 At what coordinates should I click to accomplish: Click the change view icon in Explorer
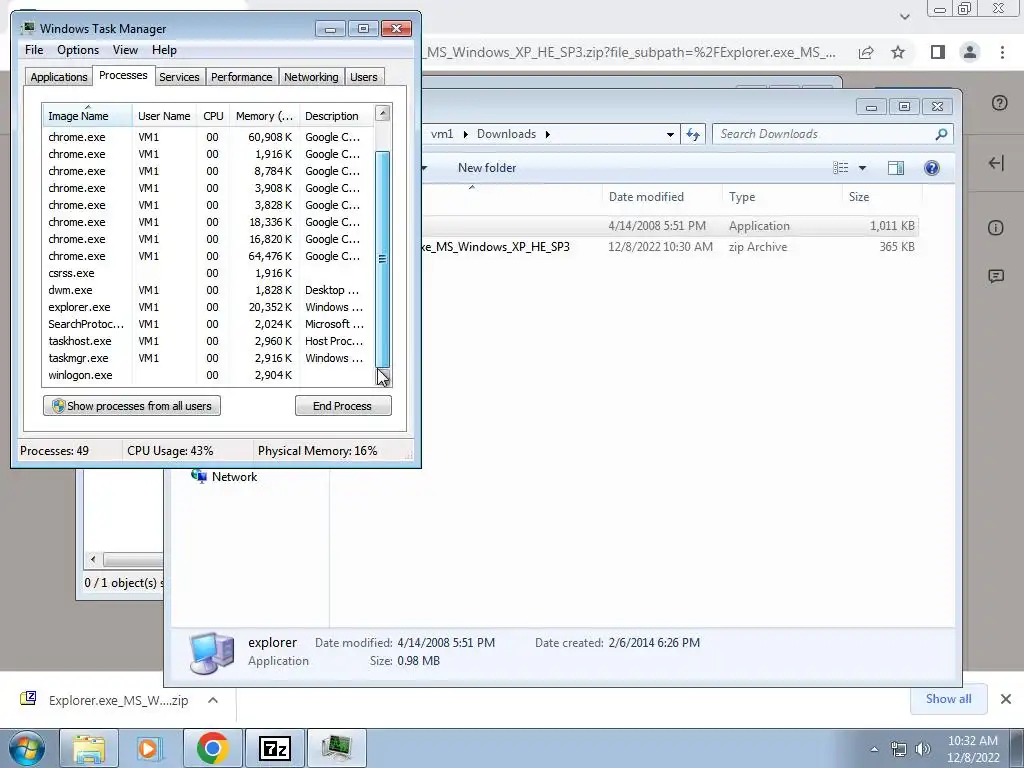point(840,168)
